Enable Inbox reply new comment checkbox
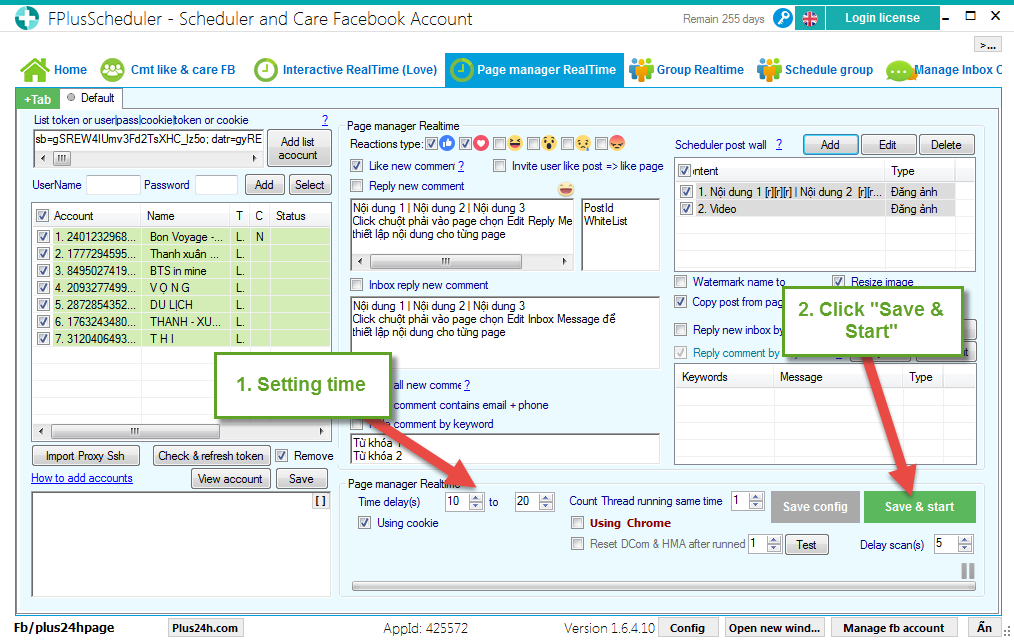This screenshot has height=640, width=1014. tap(356, 285)
